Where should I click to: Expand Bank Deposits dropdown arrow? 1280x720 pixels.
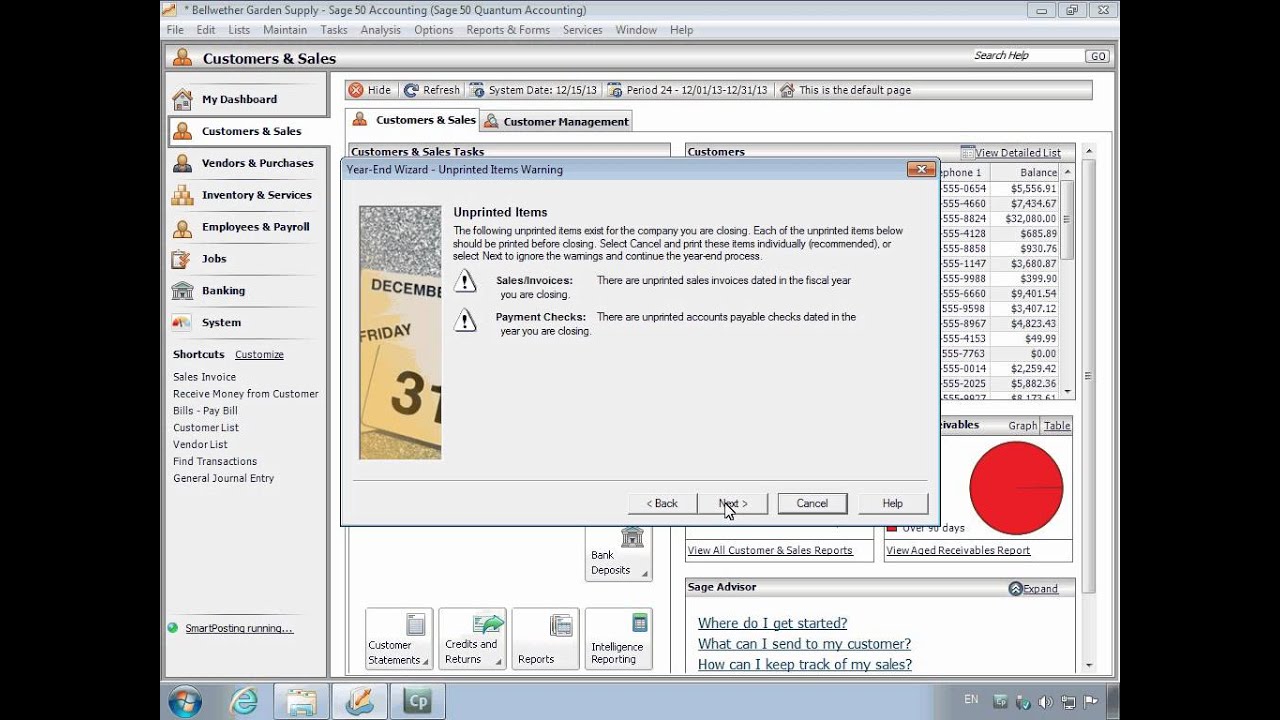click(645, 573)
